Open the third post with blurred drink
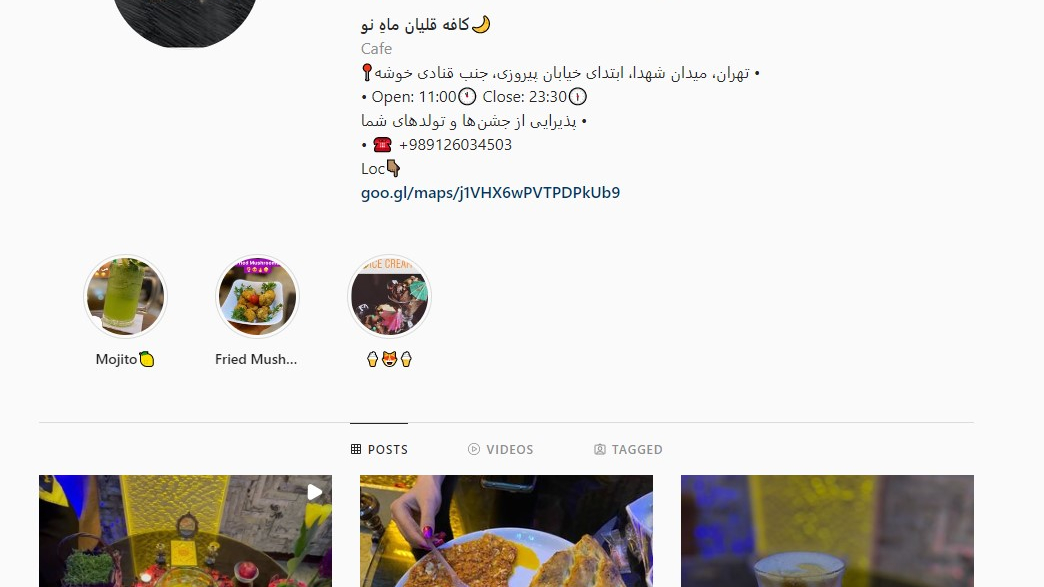 tap(827, 531)
